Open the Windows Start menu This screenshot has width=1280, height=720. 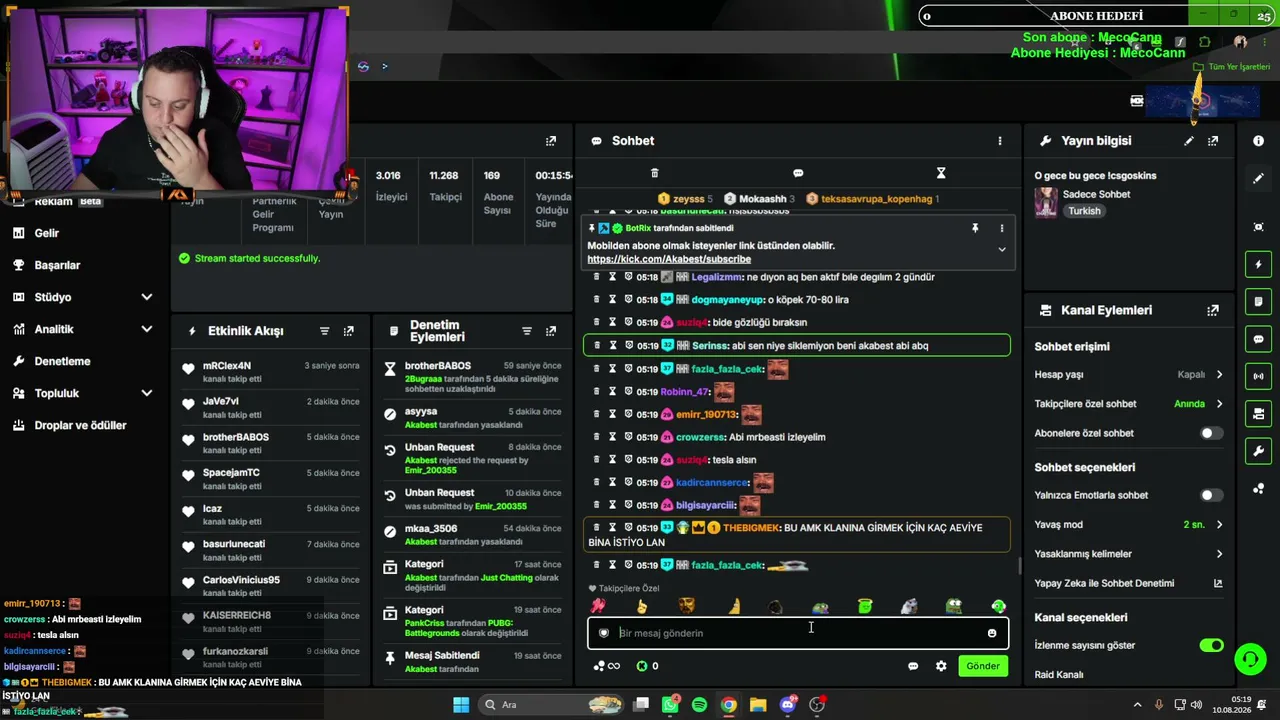click(461, 705)
